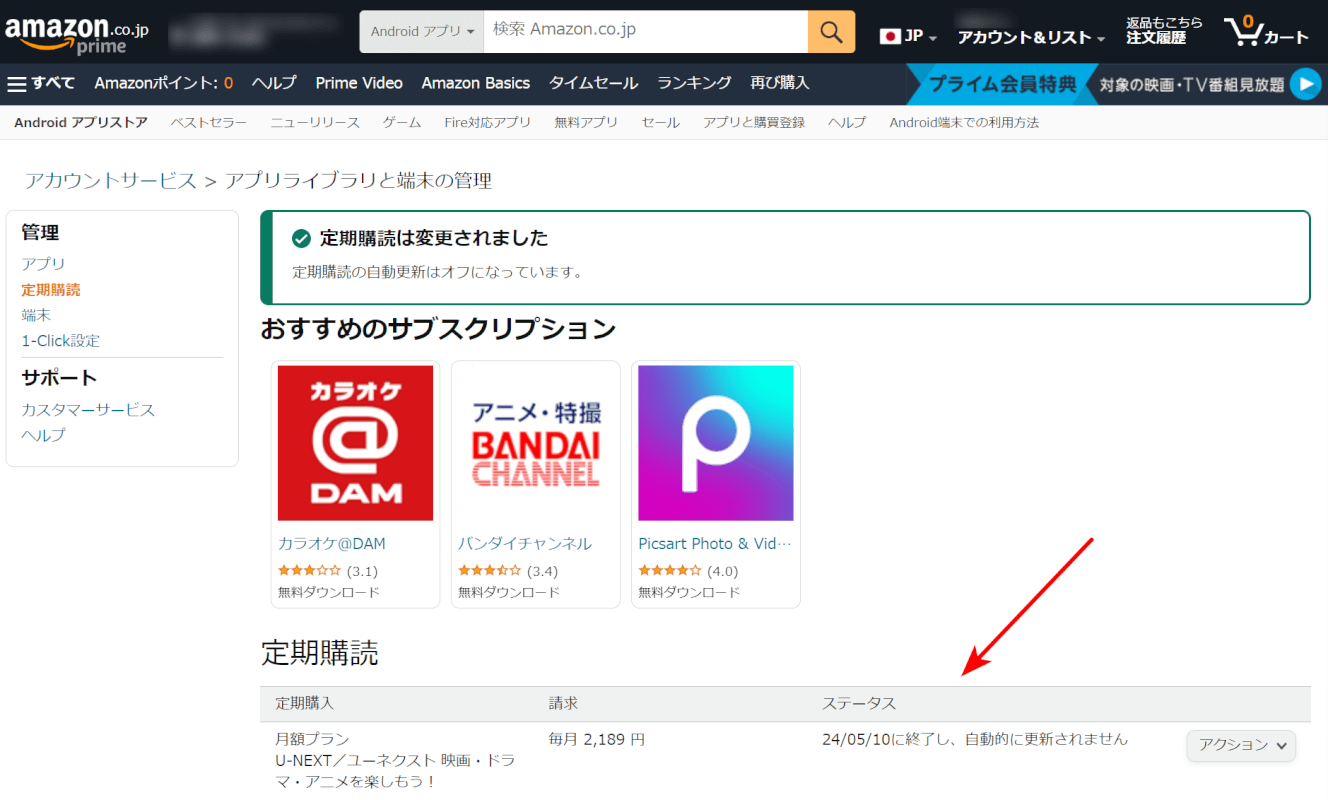
Task: Expand the アカウント＆リスト menu
Action: click(x=1031, y=37)
